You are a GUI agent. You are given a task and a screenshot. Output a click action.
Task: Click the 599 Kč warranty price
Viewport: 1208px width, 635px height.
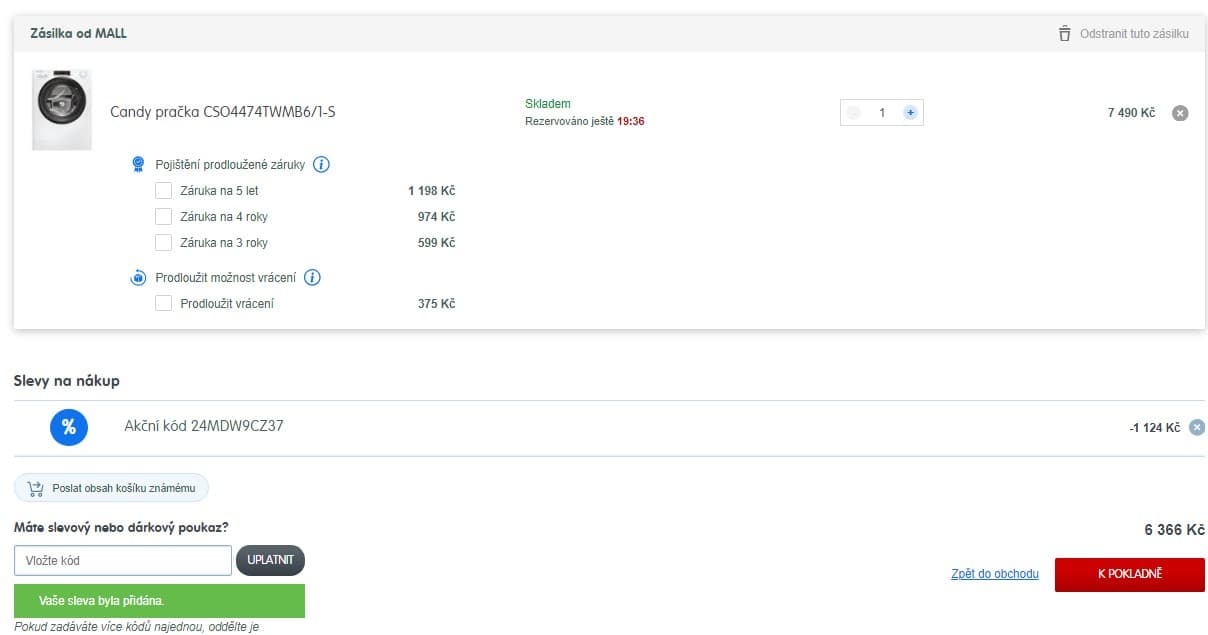(x=437, y=242)
